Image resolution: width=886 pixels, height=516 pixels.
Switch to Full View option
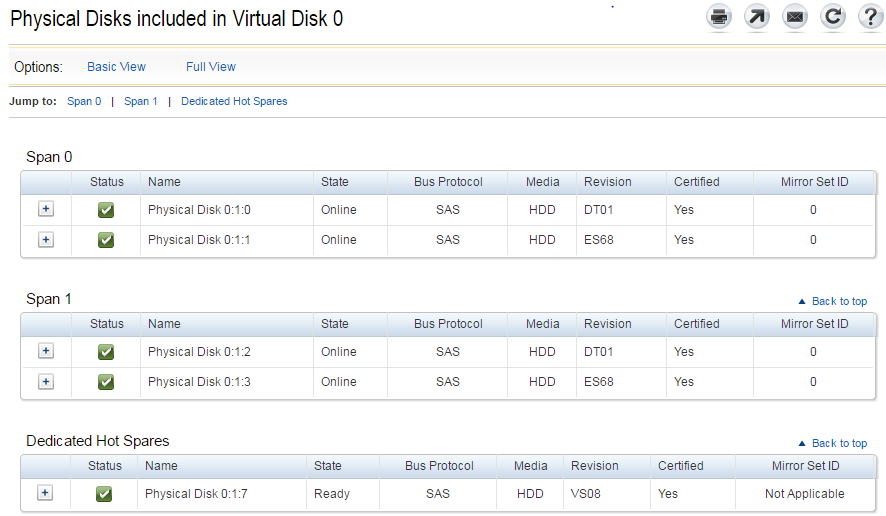pos(211,67)
